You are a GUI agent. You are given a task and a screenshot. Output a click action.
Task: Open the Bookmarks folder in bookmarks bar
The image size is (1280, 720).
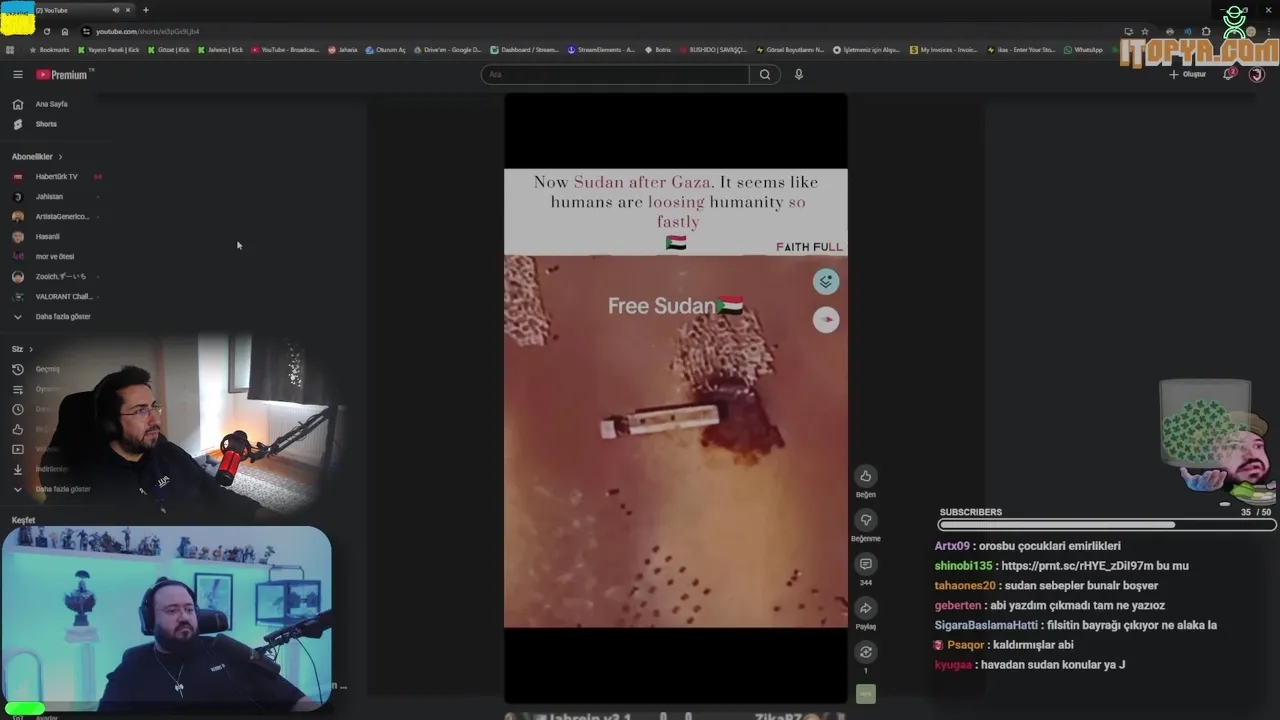coord(50,50)
